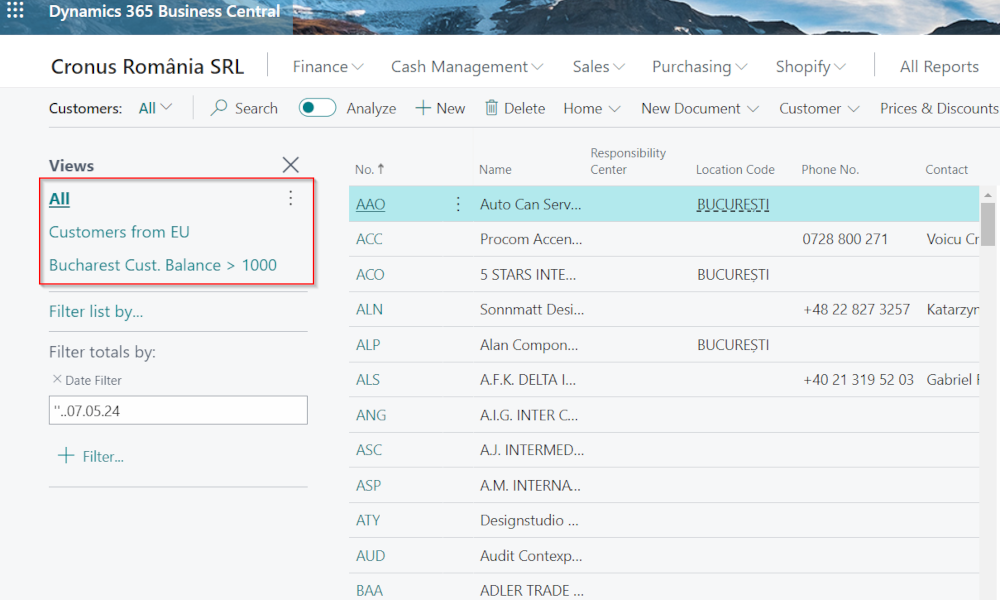Click the plus icon for New
Viewport: 1000px width, 600px height.
coord(423,108)
